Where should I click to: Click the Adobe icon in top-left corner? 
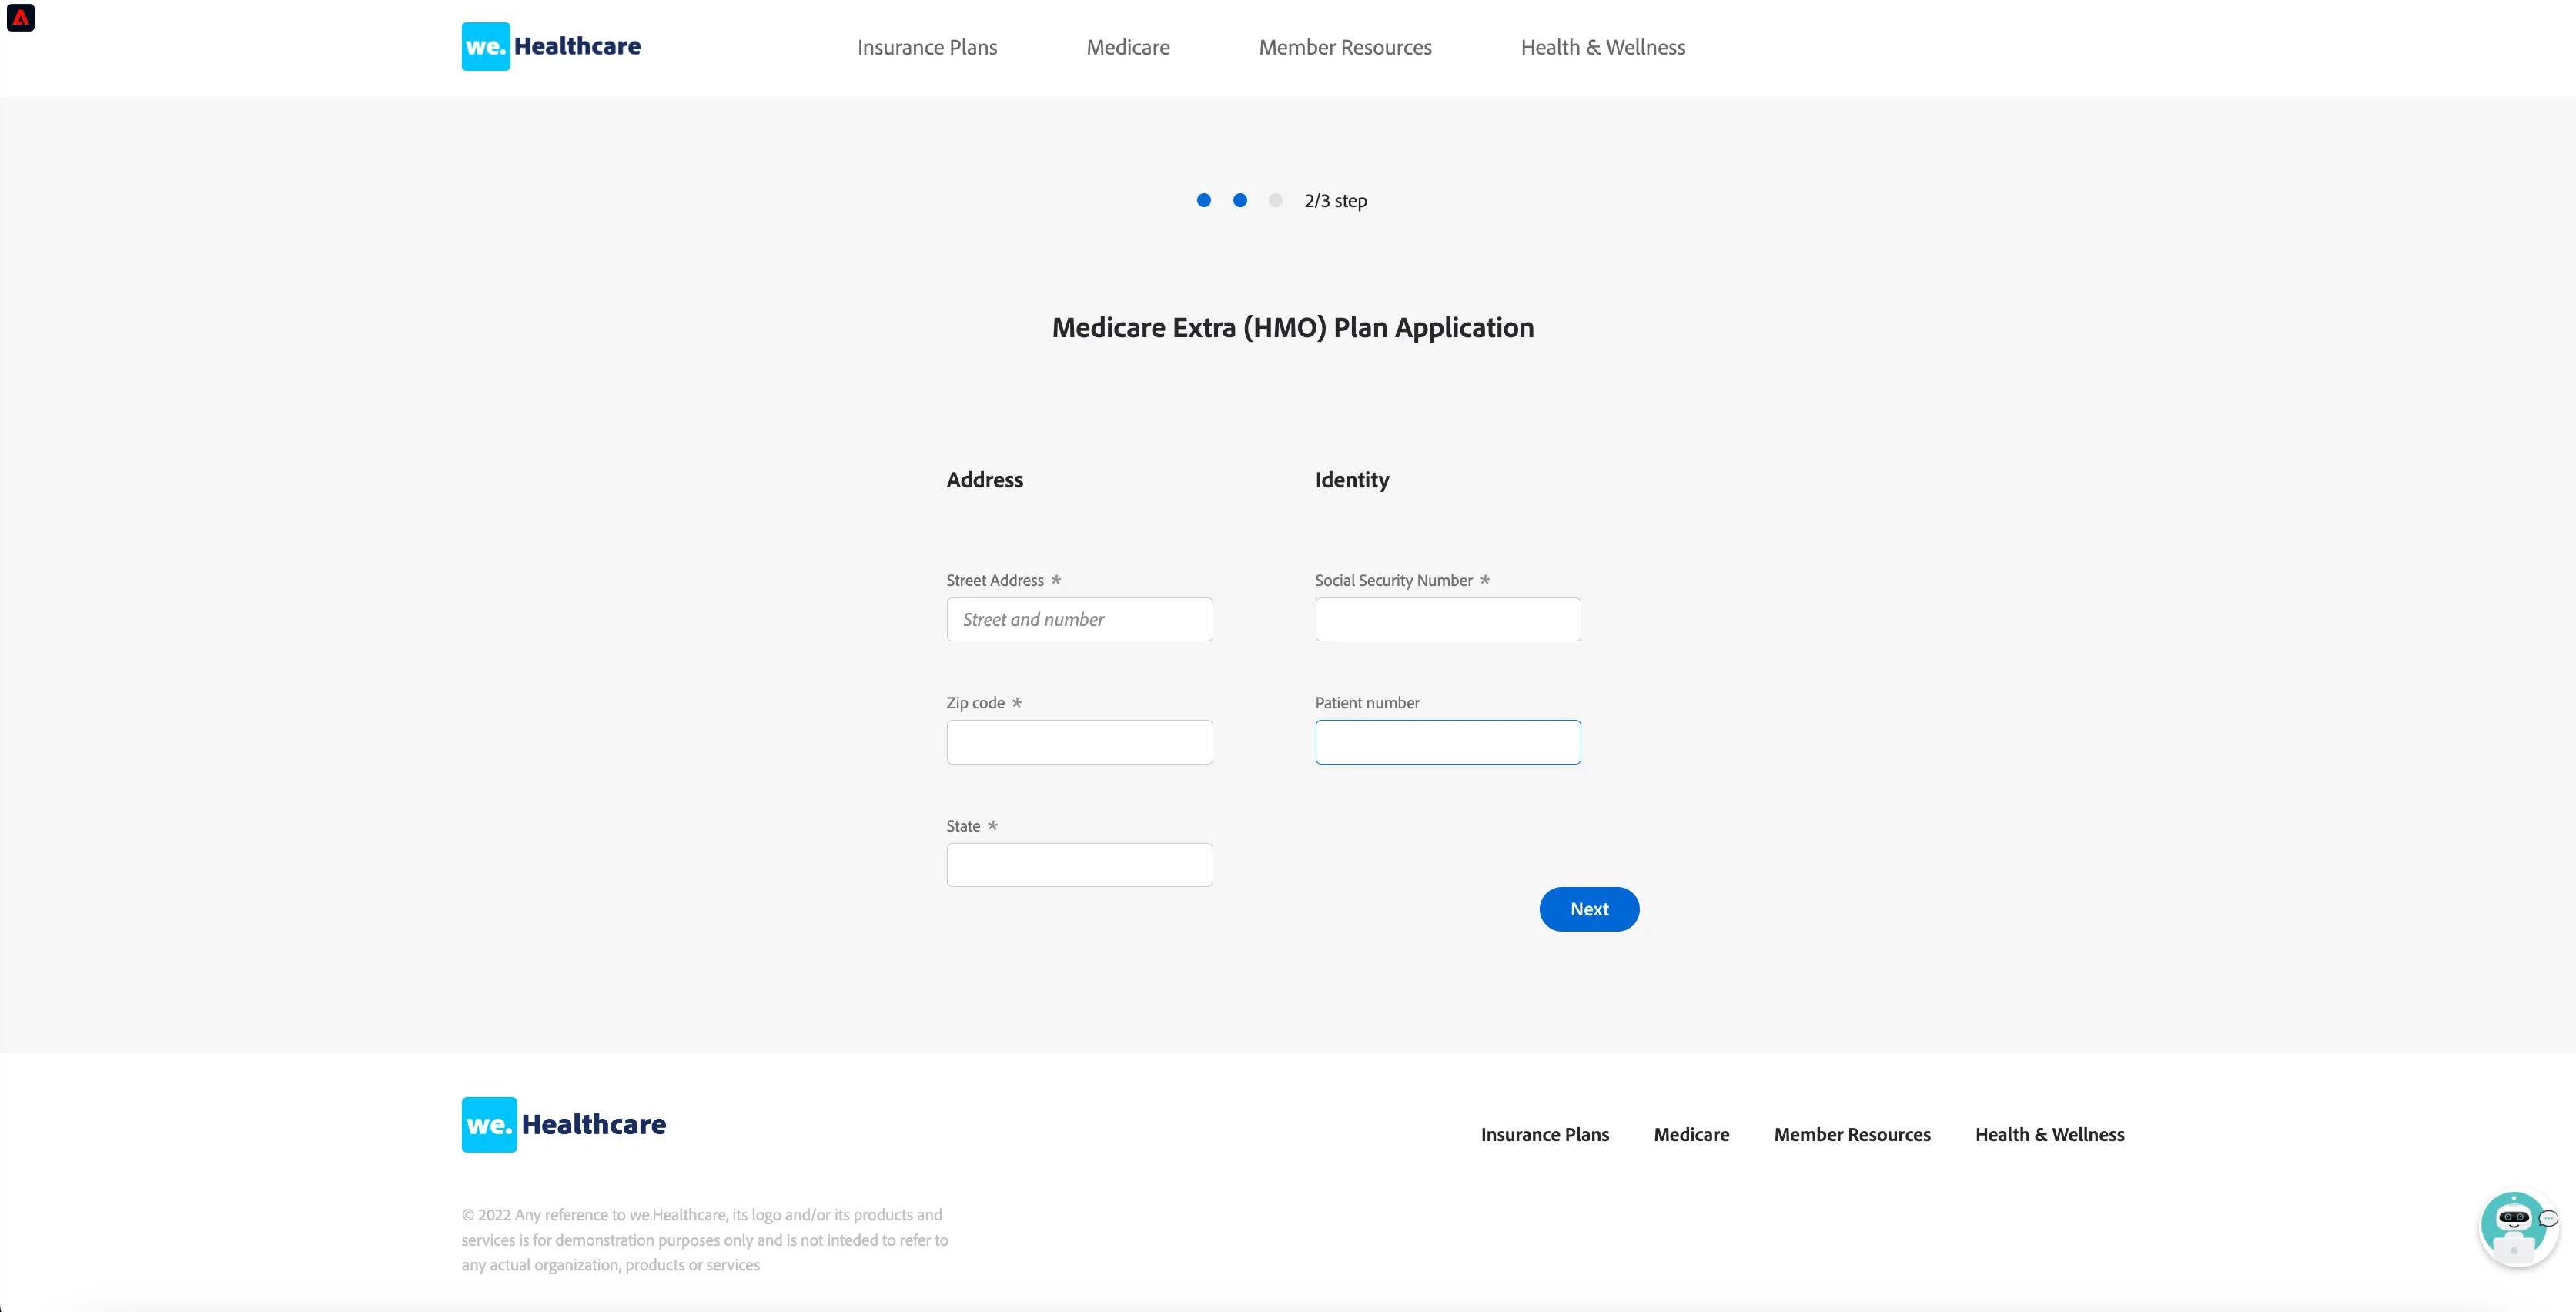point(21,18)
